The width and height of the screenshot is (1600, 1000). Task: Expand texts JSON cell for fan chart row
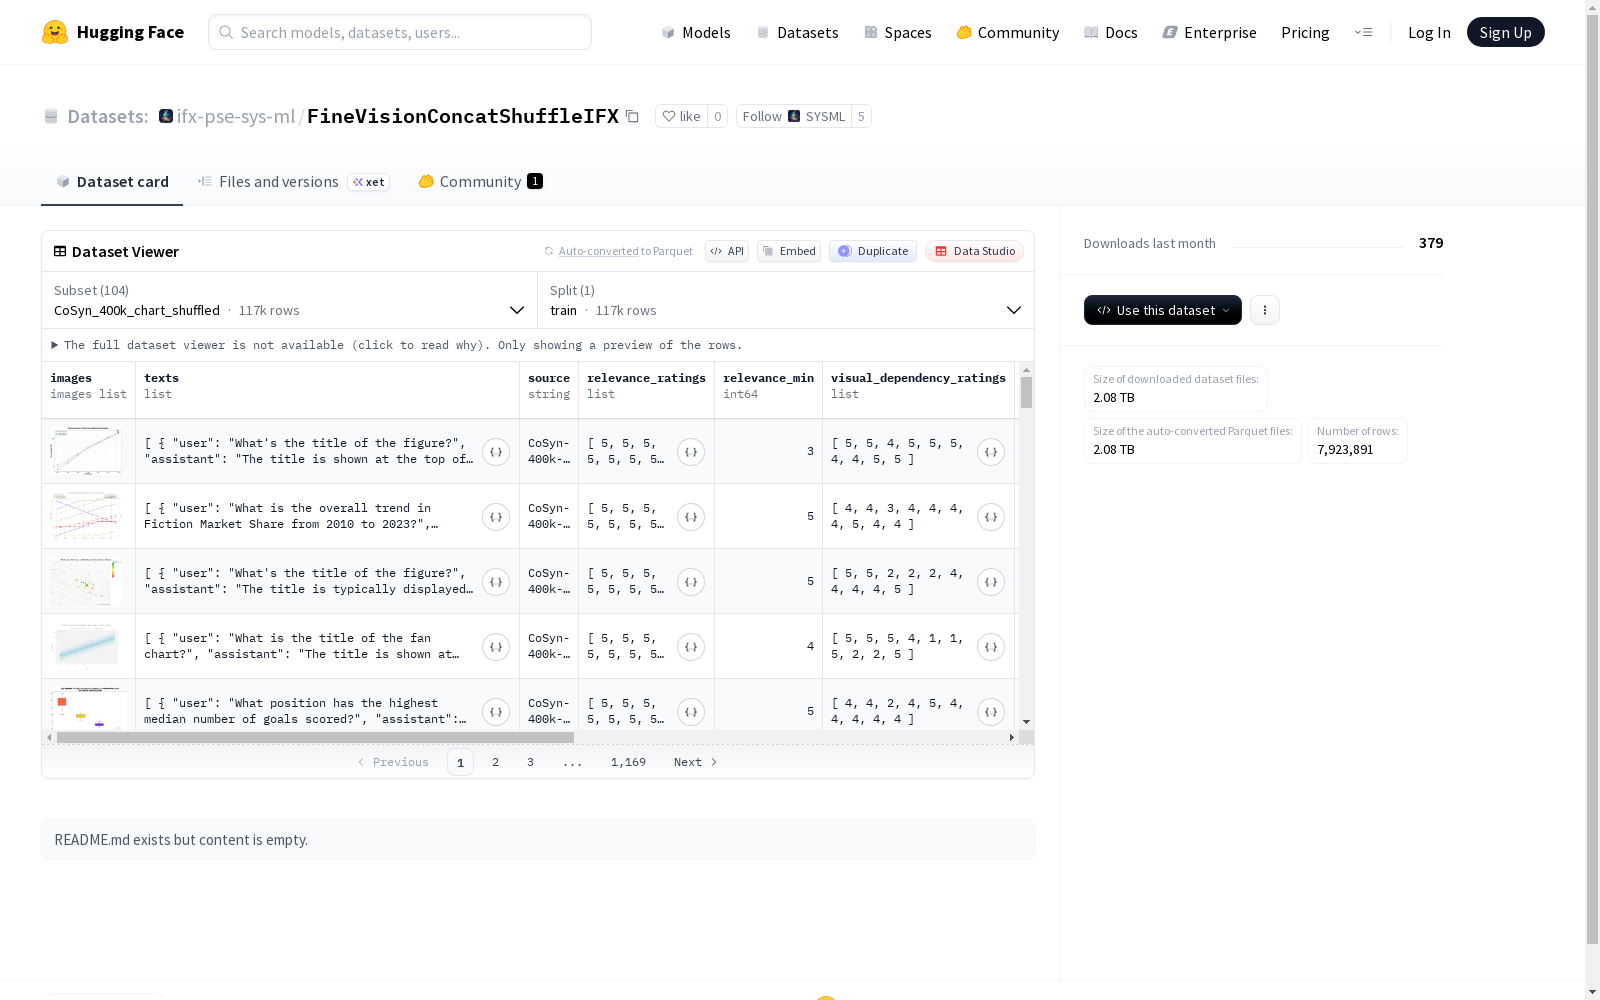496,647
